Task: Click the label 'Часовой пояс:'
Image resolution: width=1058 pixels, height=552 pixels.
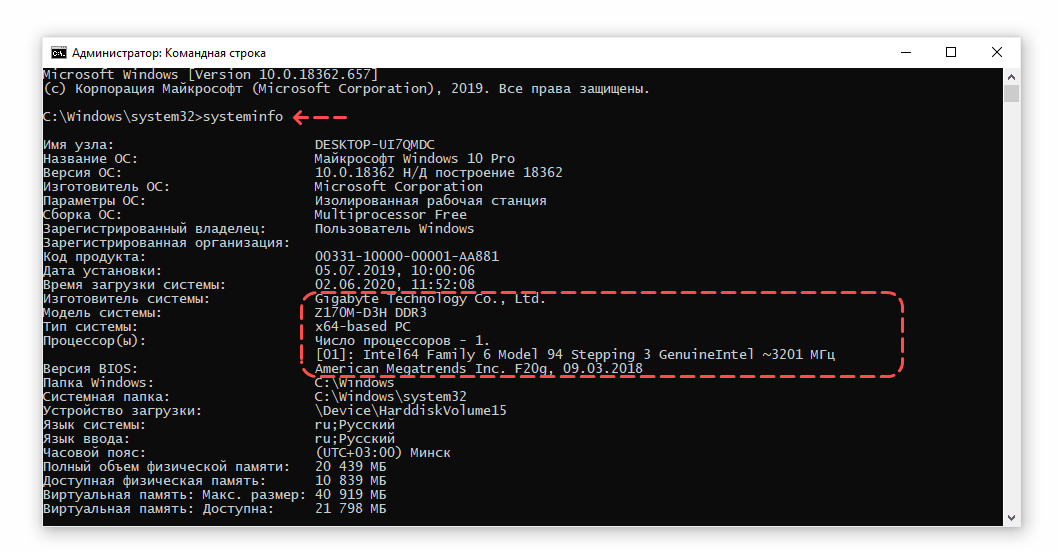Action: click(x=94, y=453)
